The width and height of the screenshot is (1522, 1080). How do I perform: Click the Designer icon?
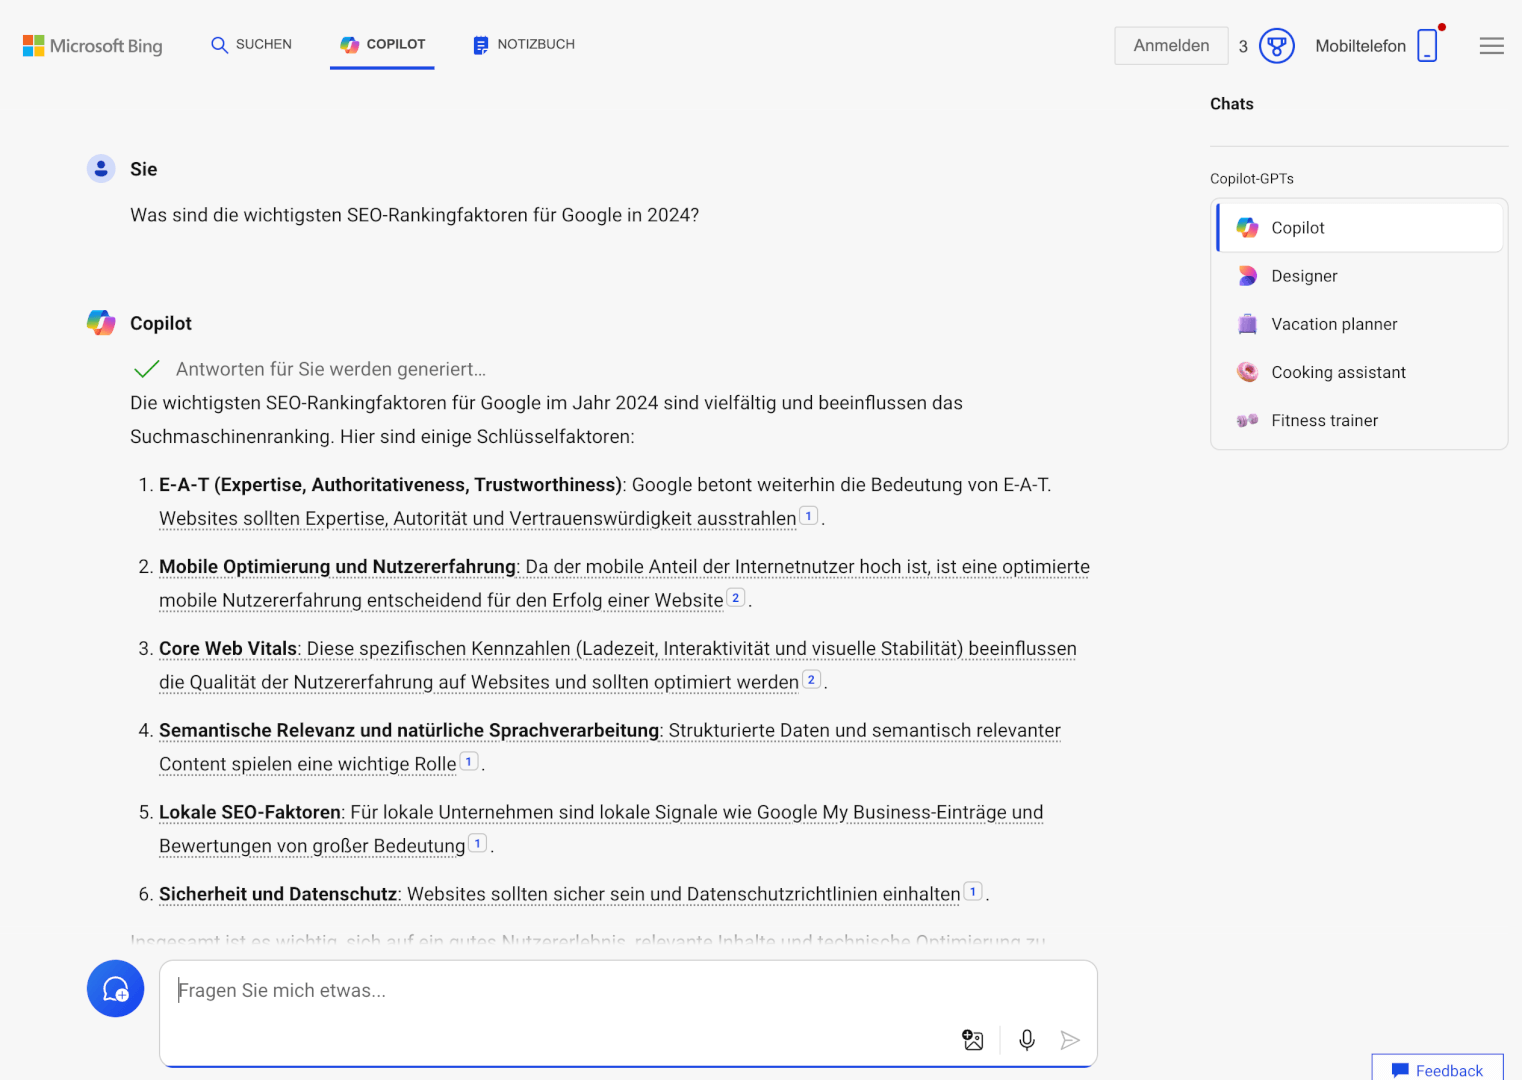coord(1247,276)
